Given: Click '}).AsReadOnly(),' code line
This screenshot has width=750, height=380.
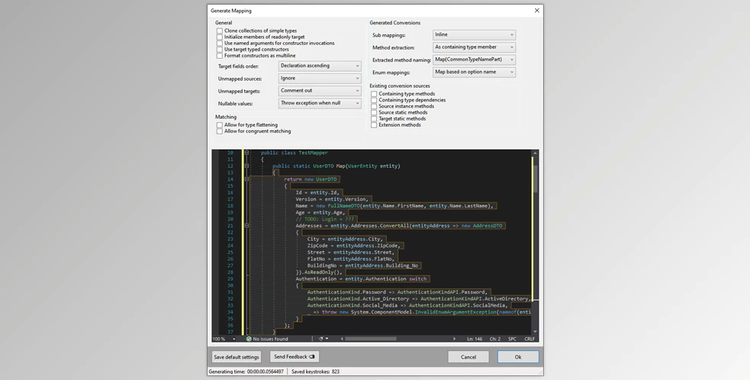Looking at the screenshot, I should tap(319, 272).
